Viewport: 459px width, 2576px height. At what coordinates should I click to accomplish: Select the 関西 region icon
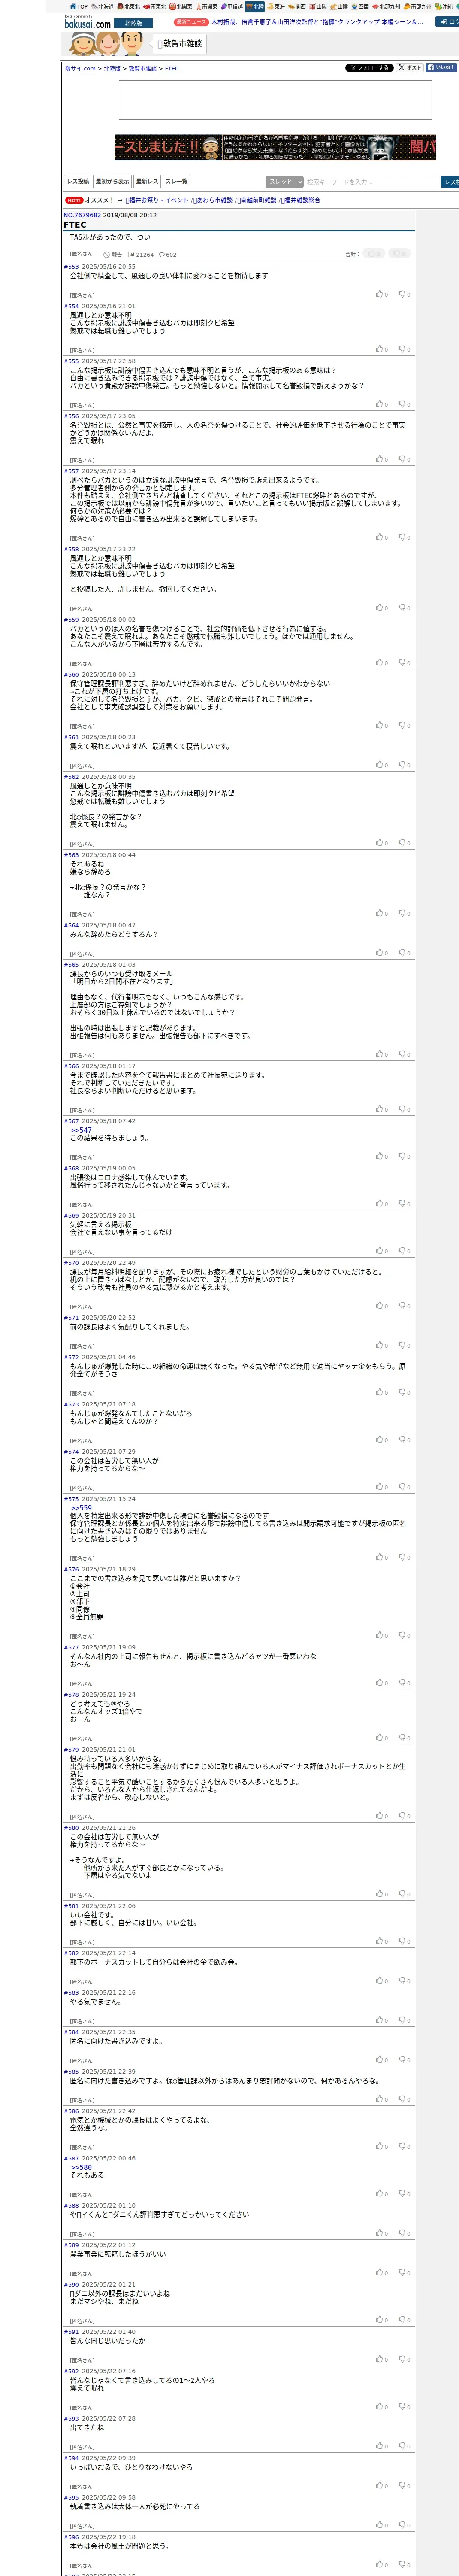(296, 6)
